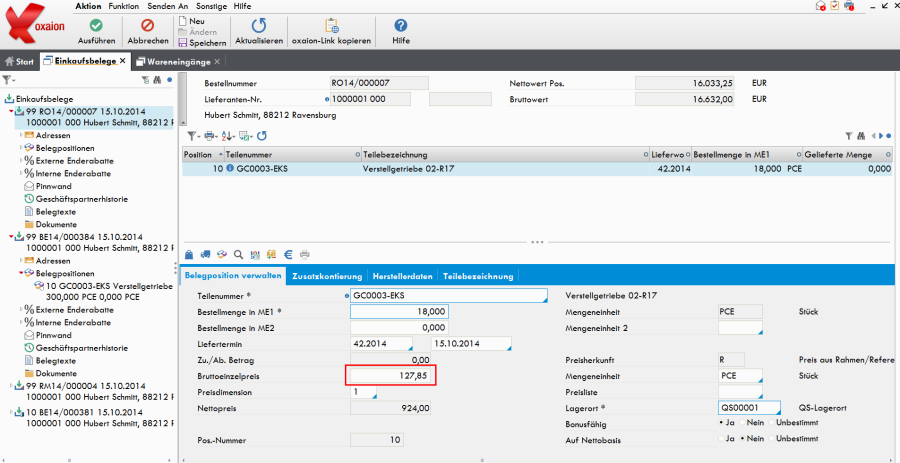900x463 pixels.
Task: Open the table print dropdown
Action: coord(210,136)
